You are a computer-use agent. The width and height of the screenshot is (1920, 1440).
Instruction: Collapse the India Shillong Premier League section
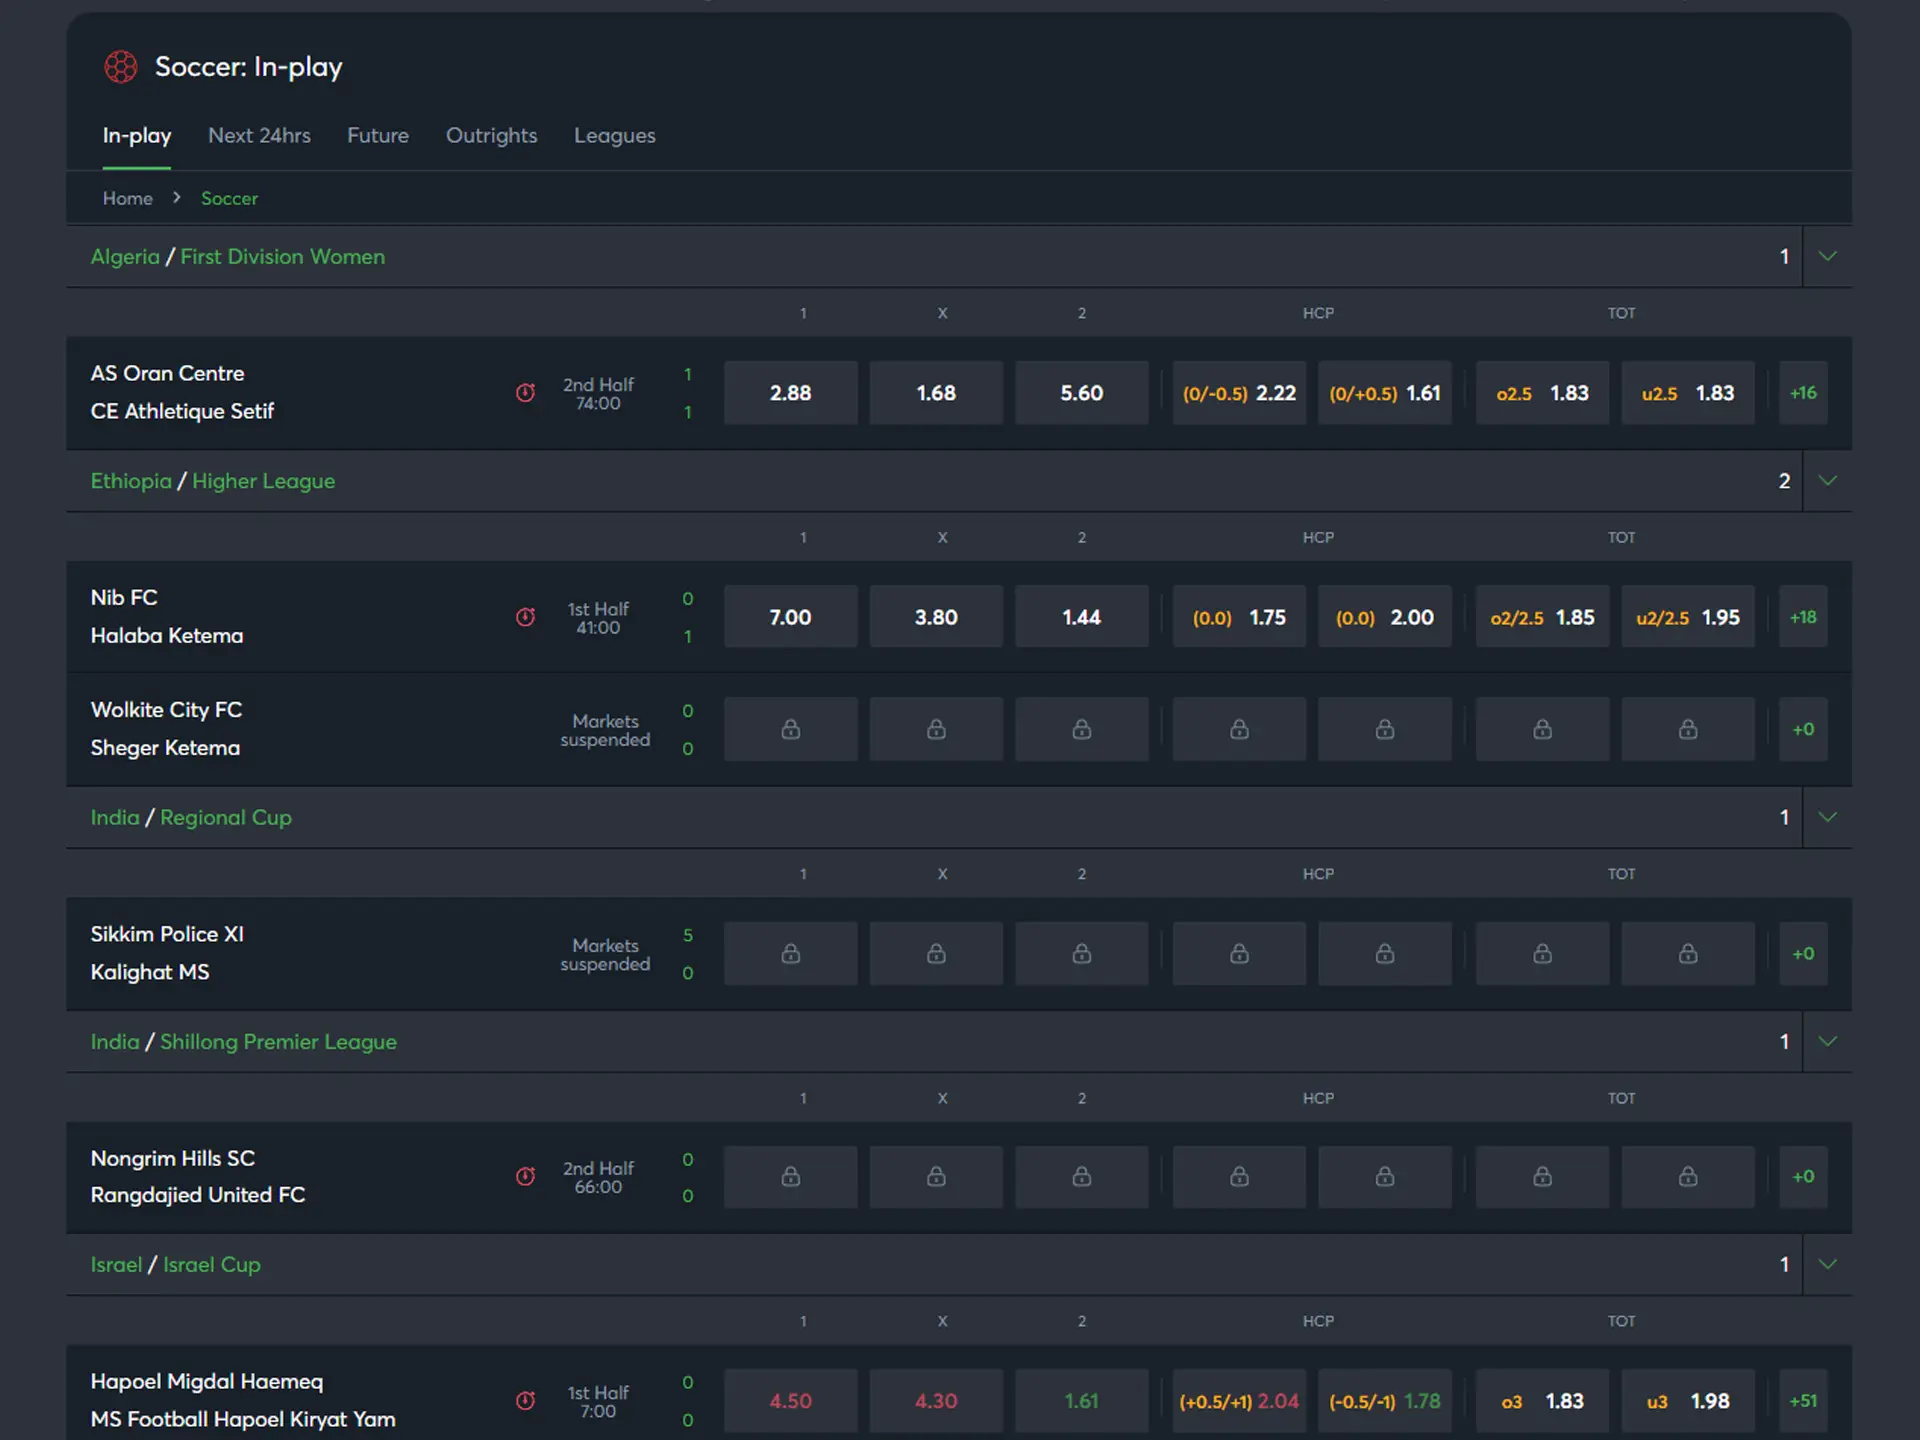point(1827,1041)
